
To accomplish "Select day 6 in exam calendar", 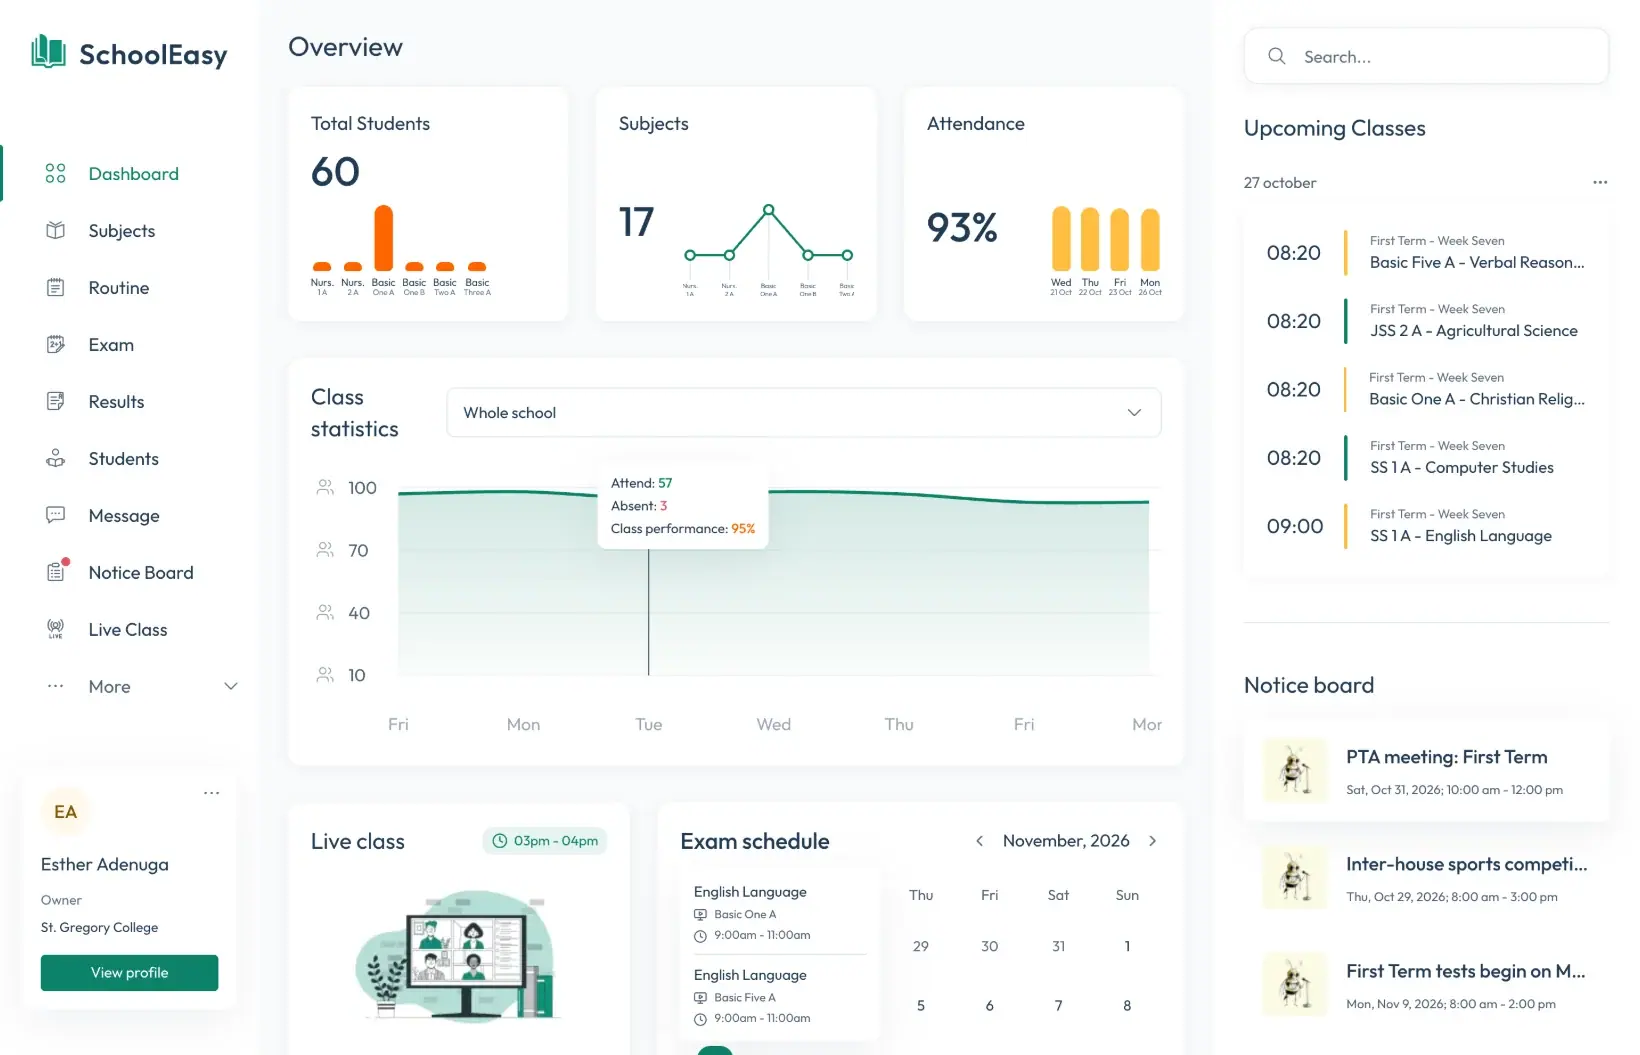I will point(989,1006).
